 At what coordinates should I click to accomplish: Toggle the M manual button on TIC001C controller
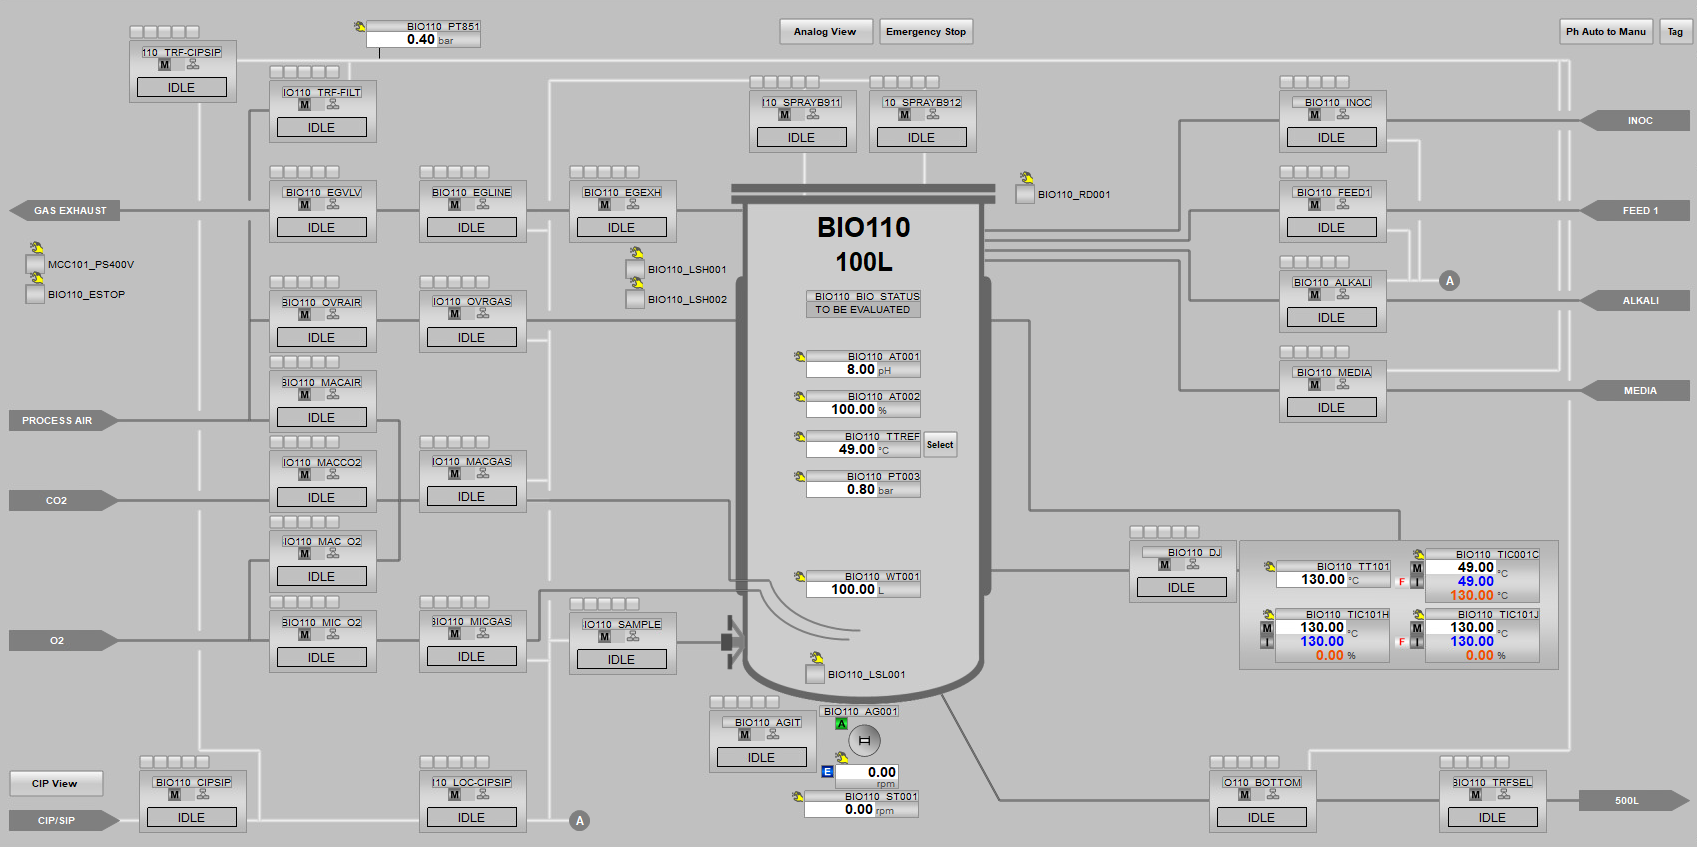click(1417, 568)
